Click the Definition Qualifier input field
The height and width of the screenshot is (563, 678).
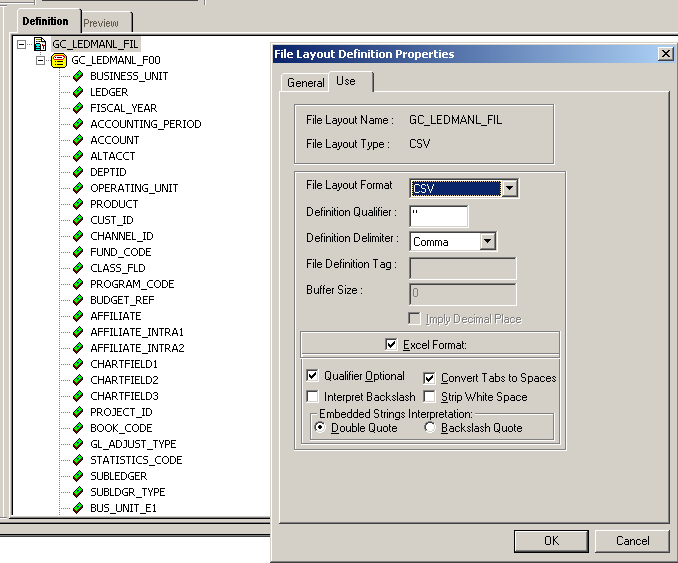(438, 216)
